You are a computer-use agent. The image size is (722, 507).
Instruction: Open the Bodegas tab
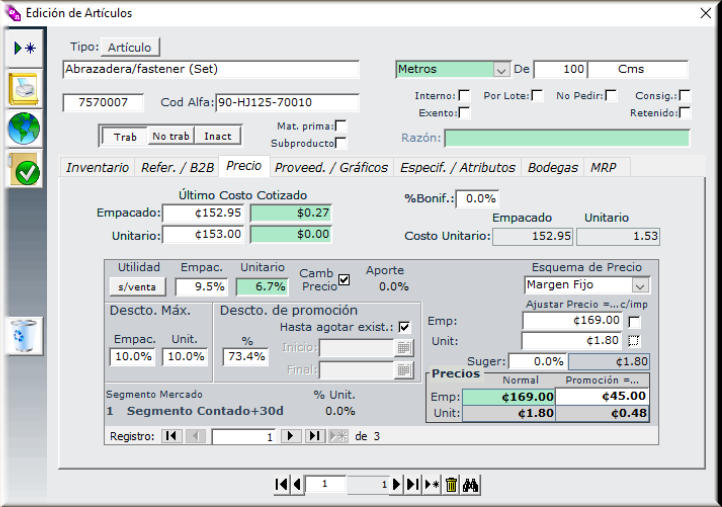click(x=552, y=167)
